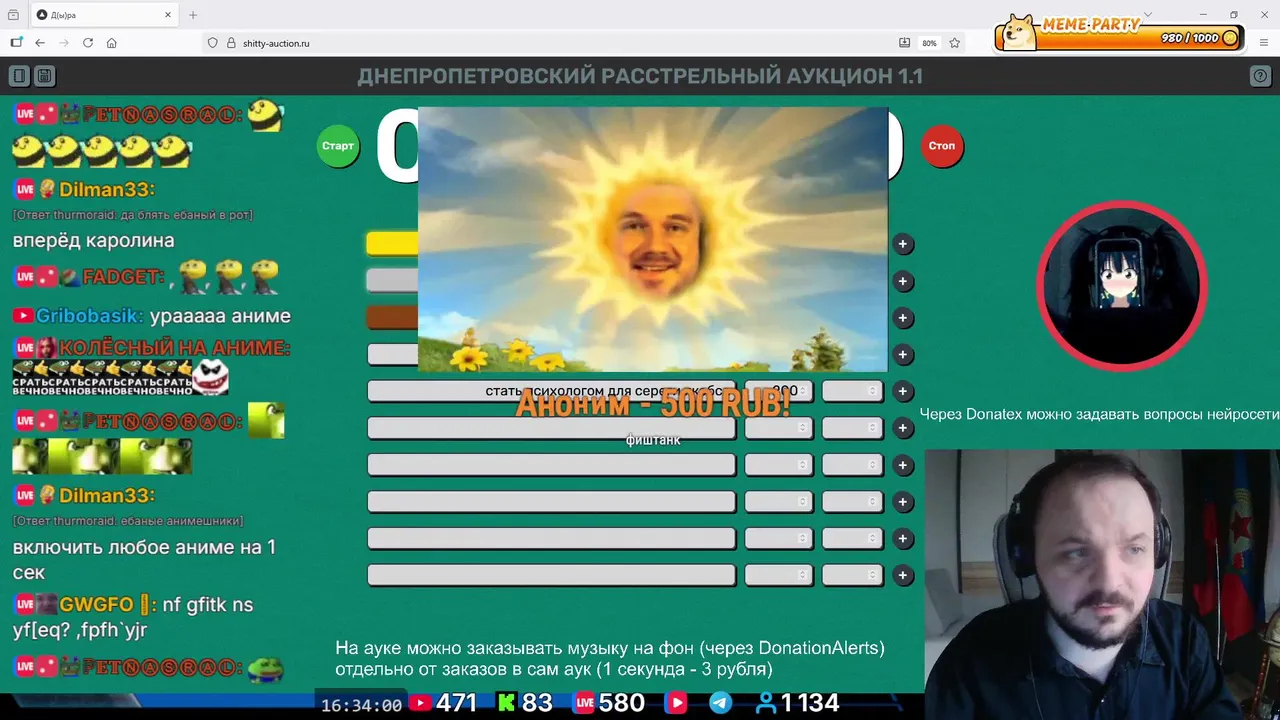Edit the 'стать психологом' lot name field
The image size is (1280, 720).
pyautogui.click(x=551, y=391)
